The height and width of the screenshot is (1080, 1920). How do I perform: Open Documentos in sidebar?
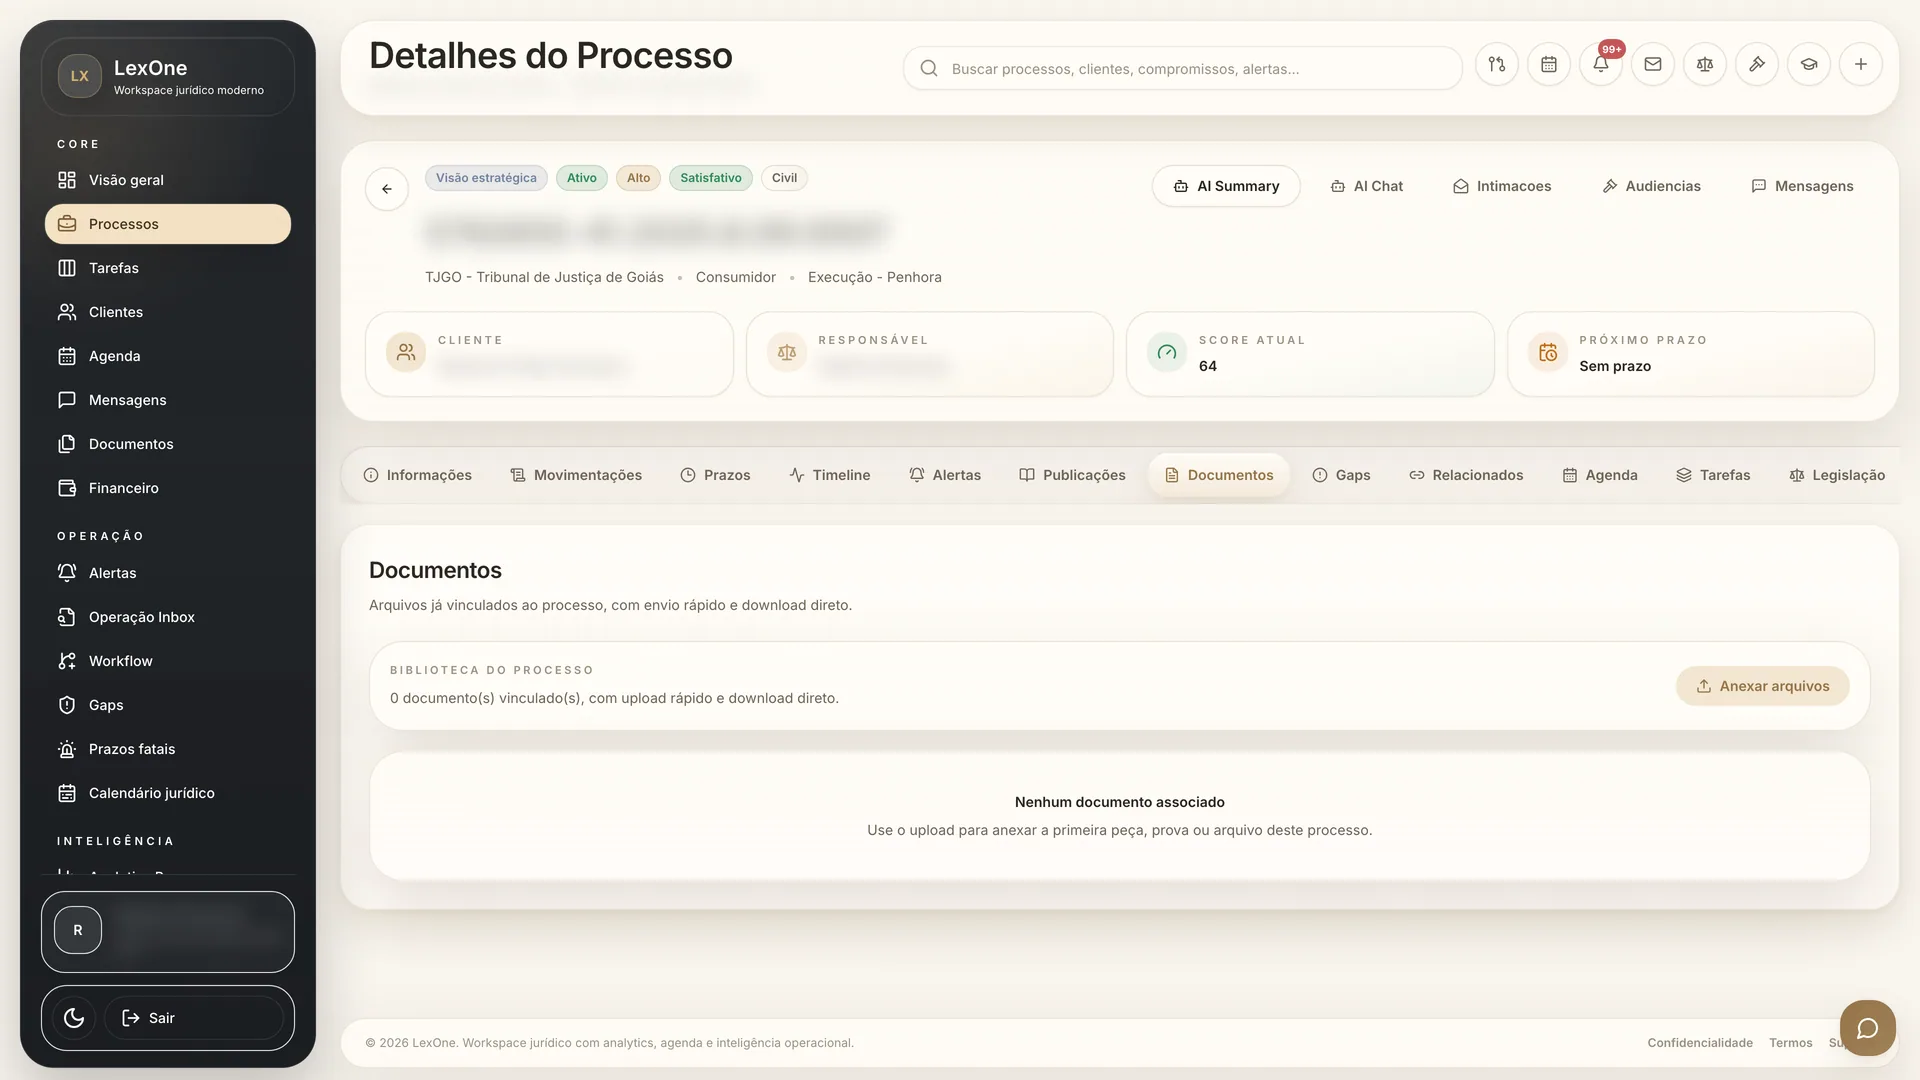(168, 444)
